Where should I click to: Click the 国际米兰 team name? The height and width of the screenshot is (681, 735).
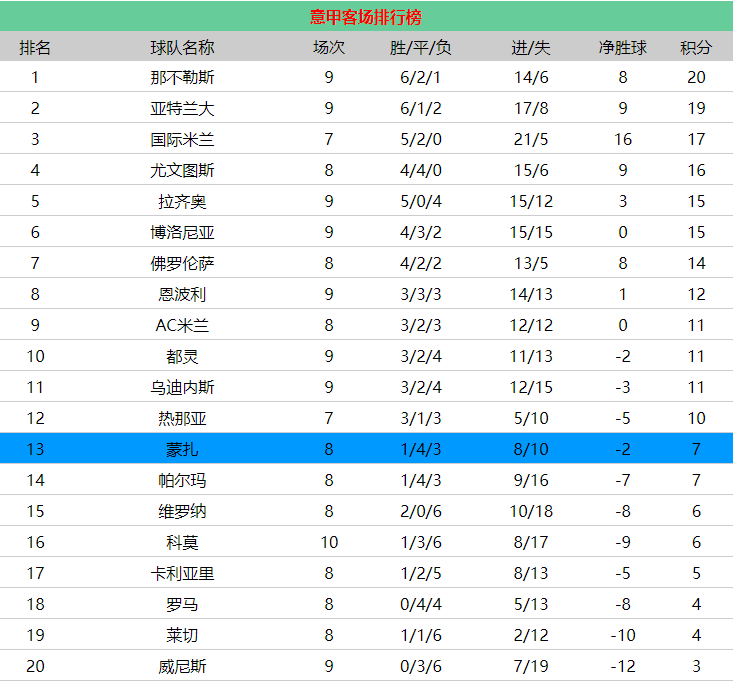coord(182,140)
